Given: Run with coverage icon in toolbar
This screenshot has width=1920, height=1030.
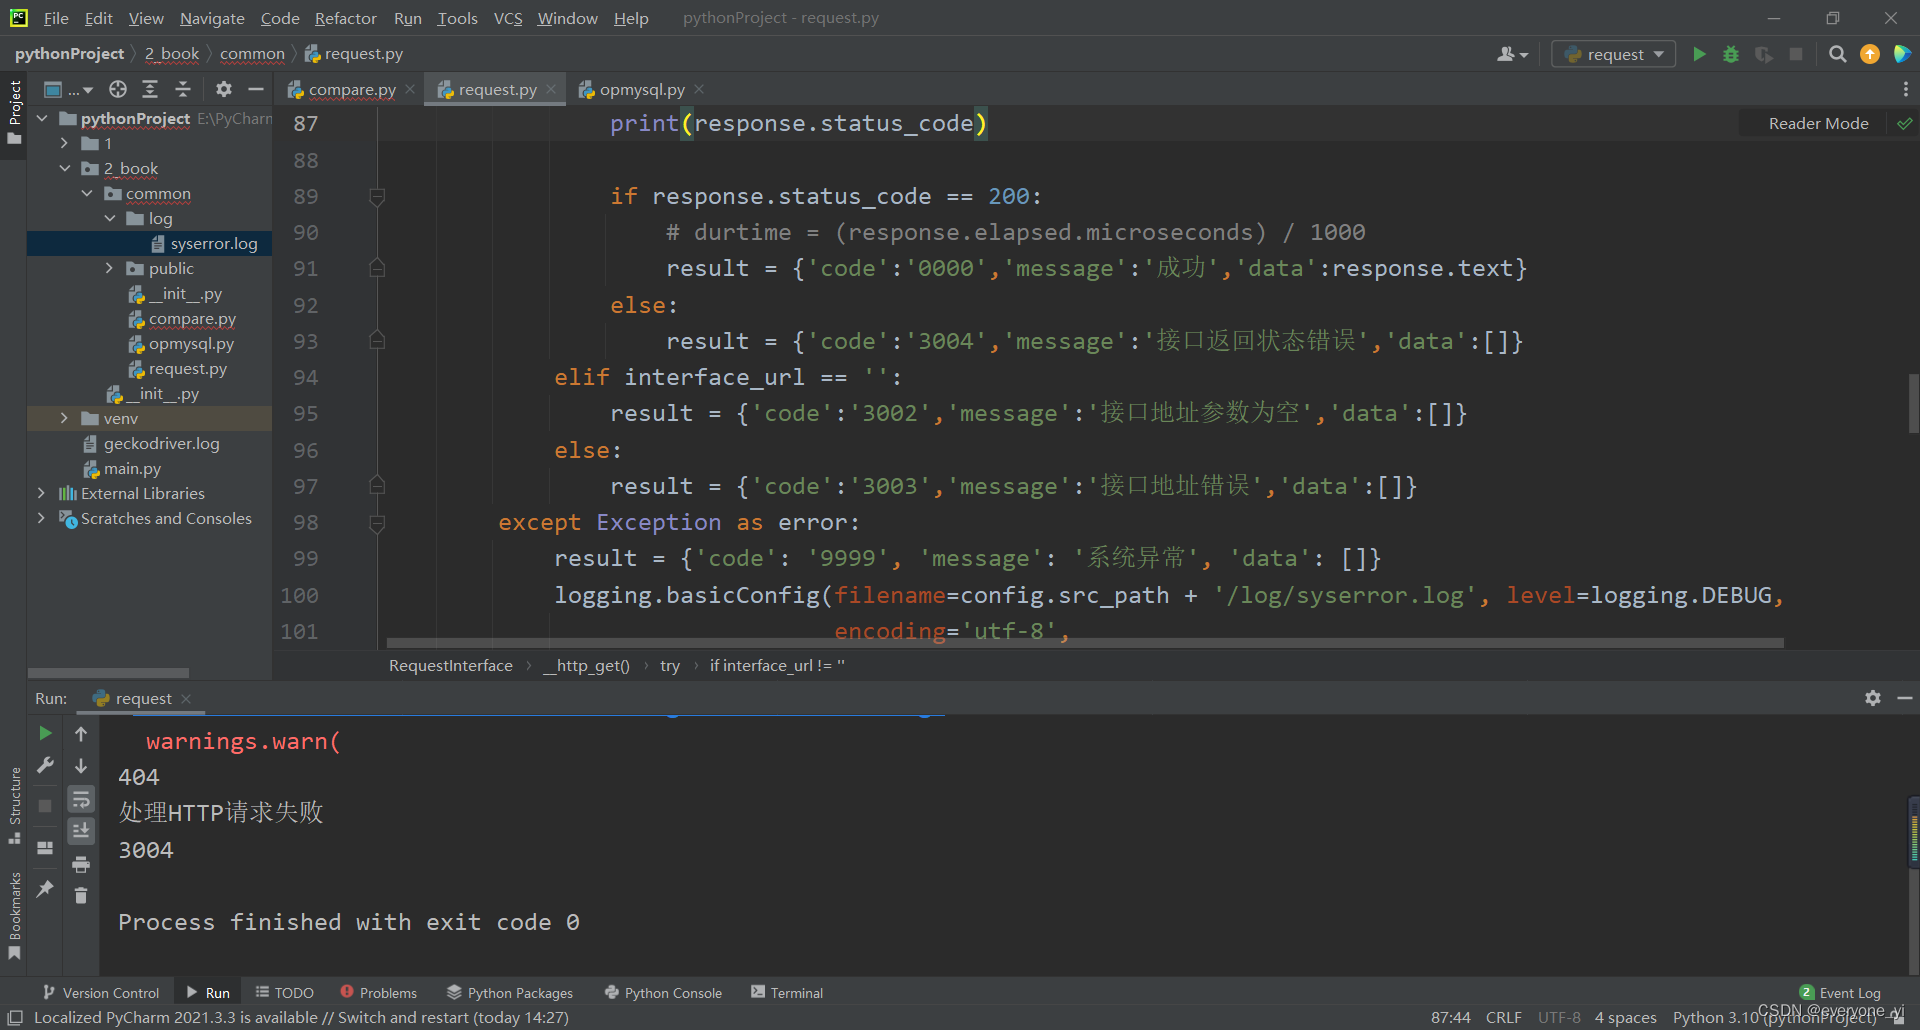Looking at the screenshot, I should click(1764, 54).
